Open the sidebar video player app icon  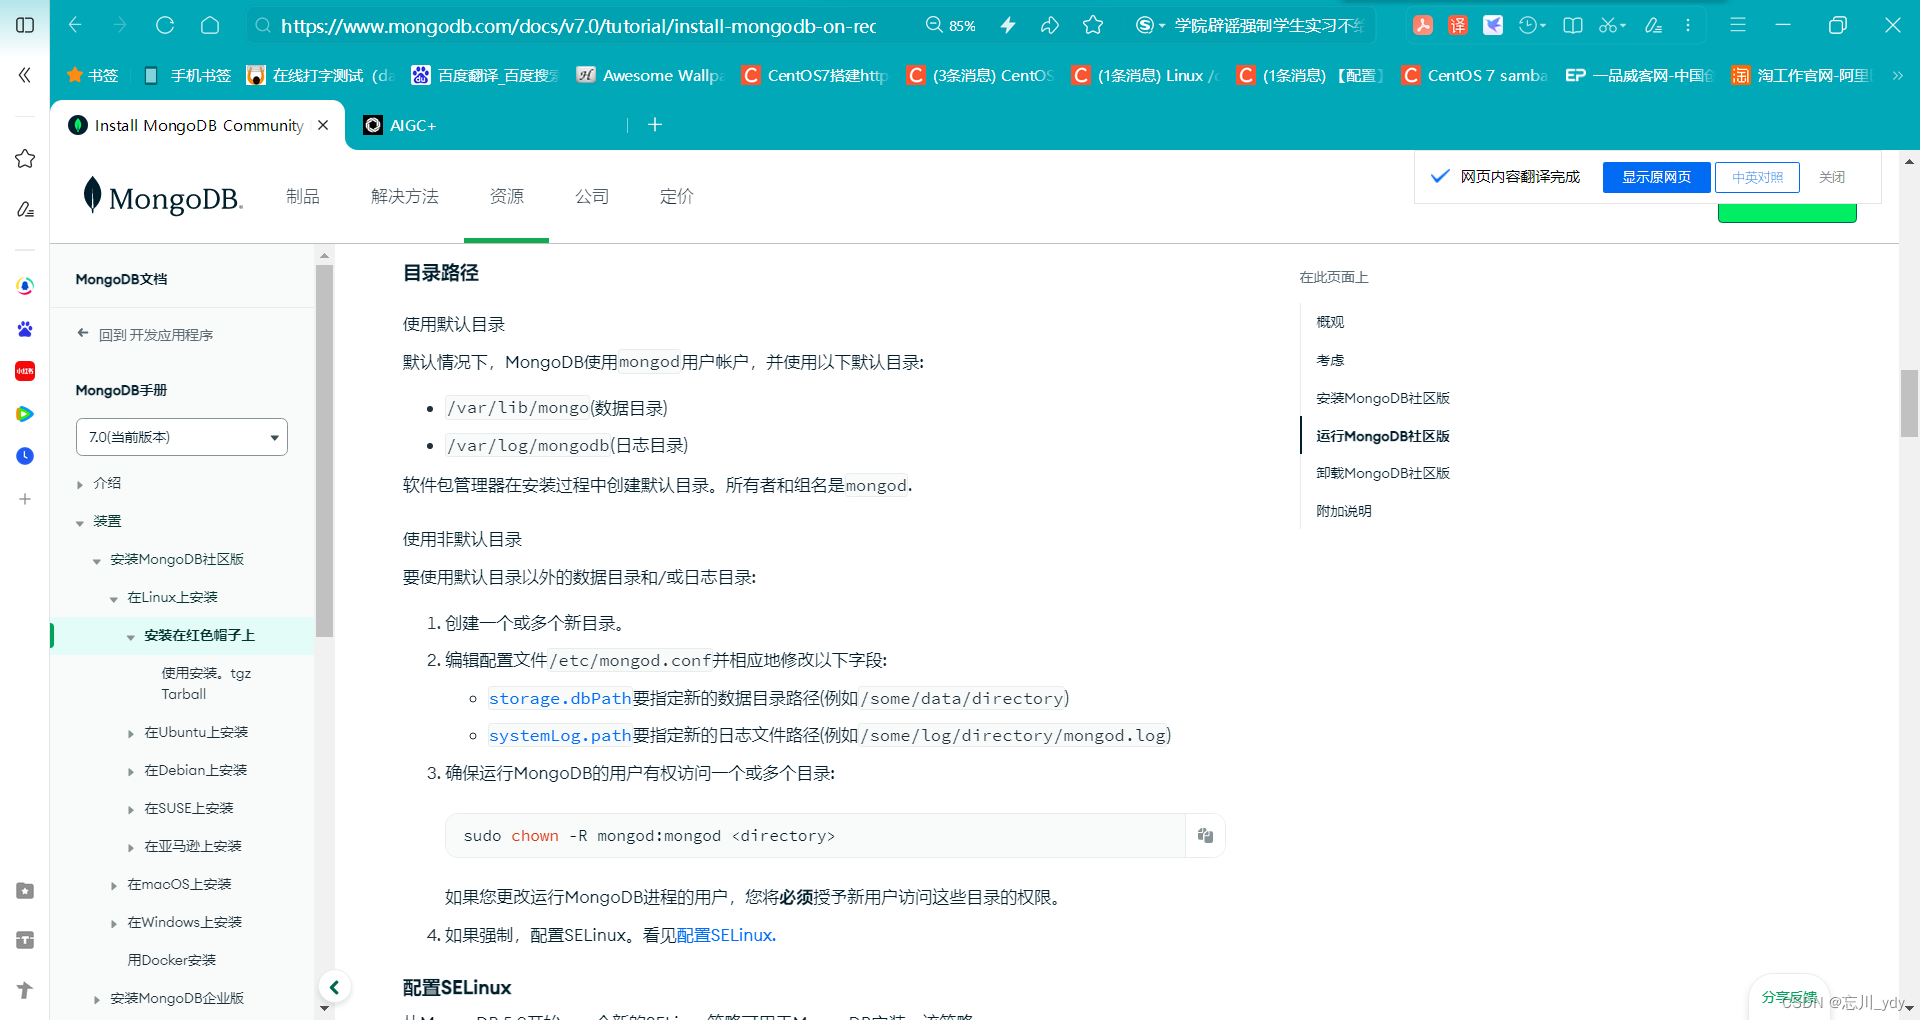click(x=25, y=413)
